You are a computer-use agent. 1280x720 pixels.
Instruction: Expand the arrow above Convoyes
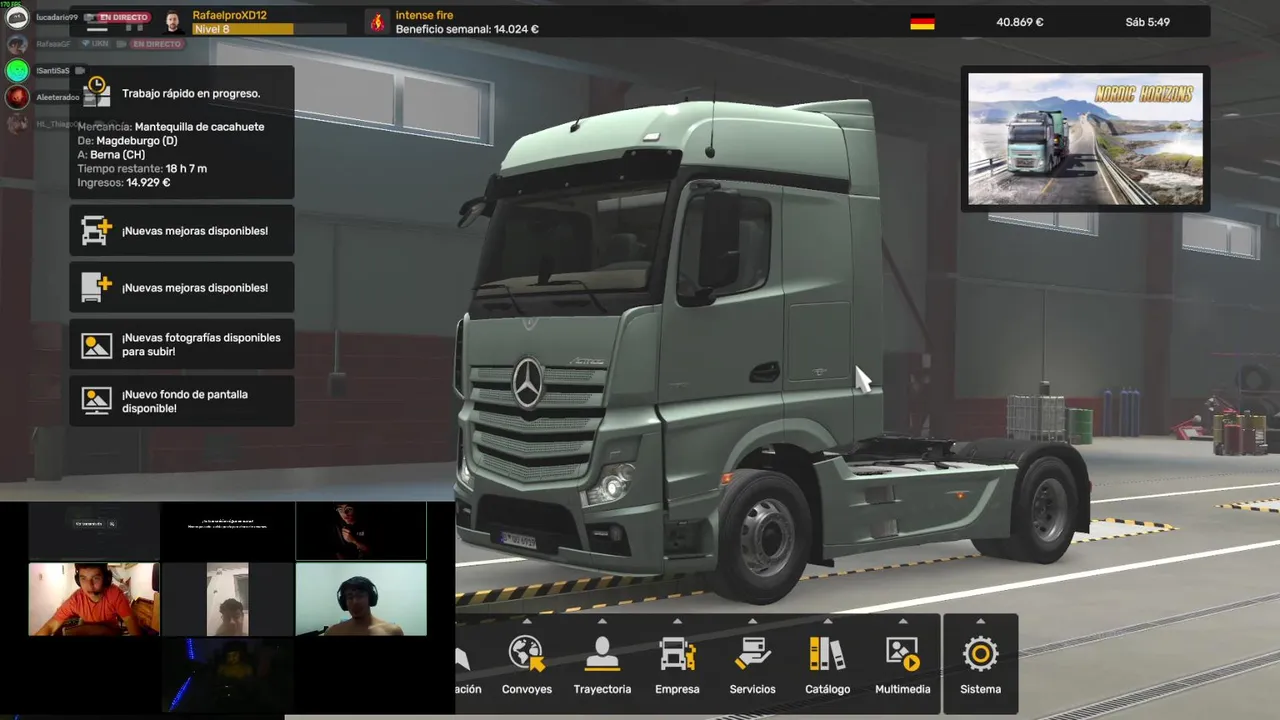[x=526, y=621]
